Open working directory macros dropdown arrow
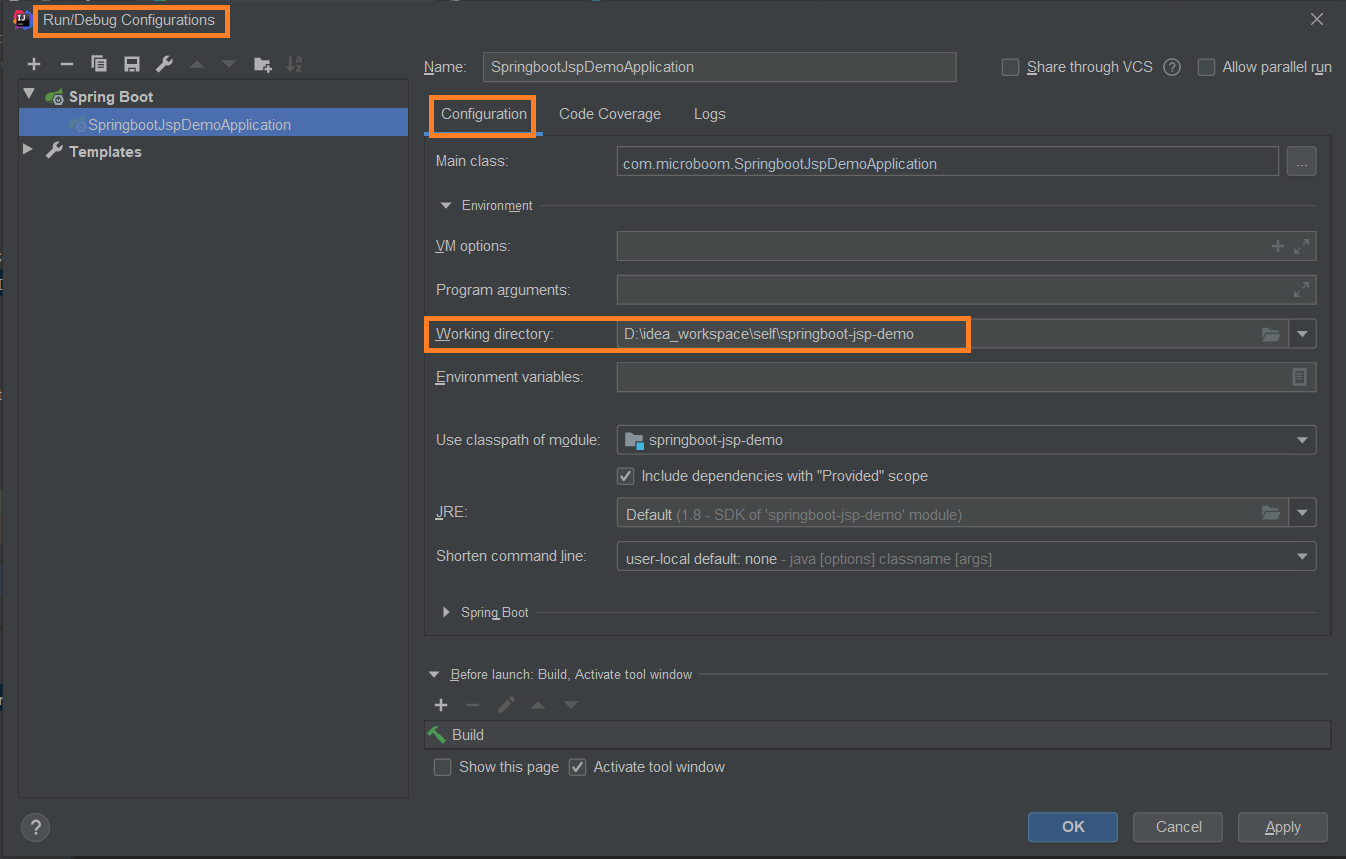The height and width of the screenshot is (859, 1346). [1302, 334]
